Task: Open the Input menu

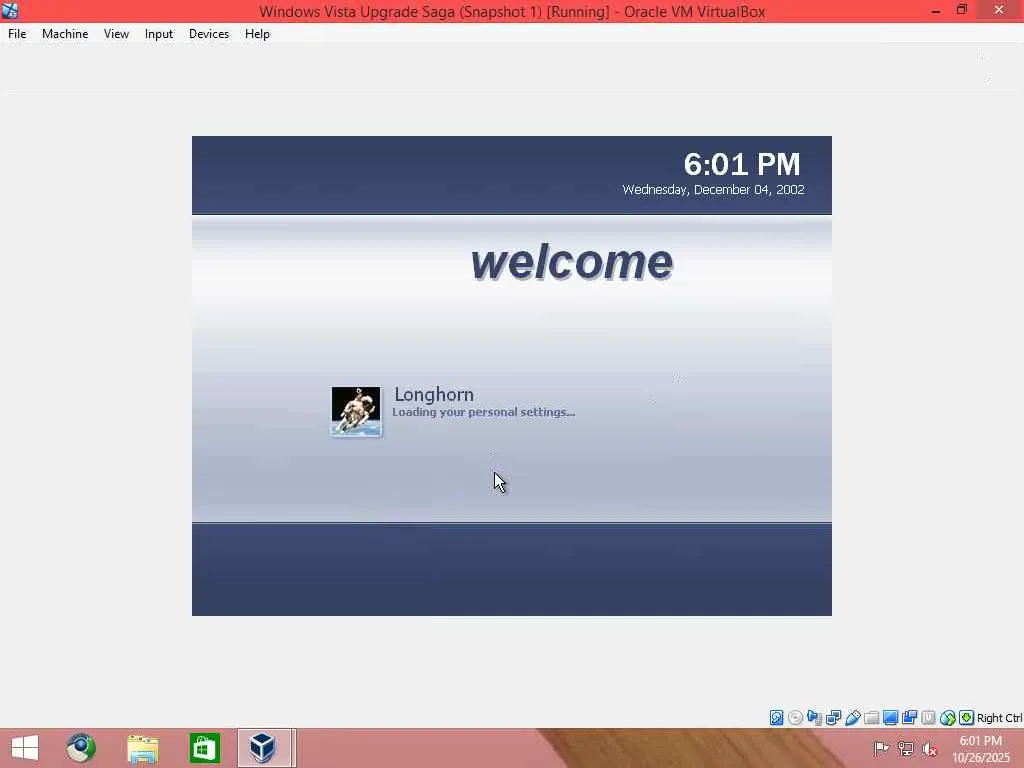Action: [x=159, y=34]
